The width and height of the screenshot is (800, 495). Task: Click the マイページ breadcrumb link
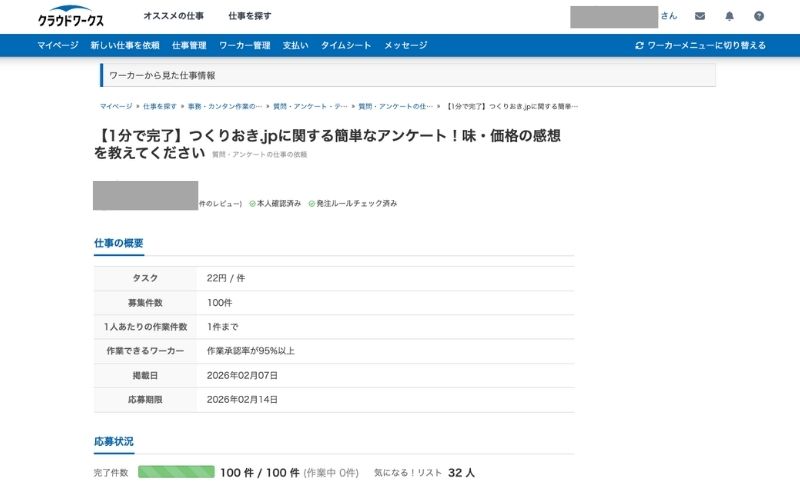coord(116,106)
